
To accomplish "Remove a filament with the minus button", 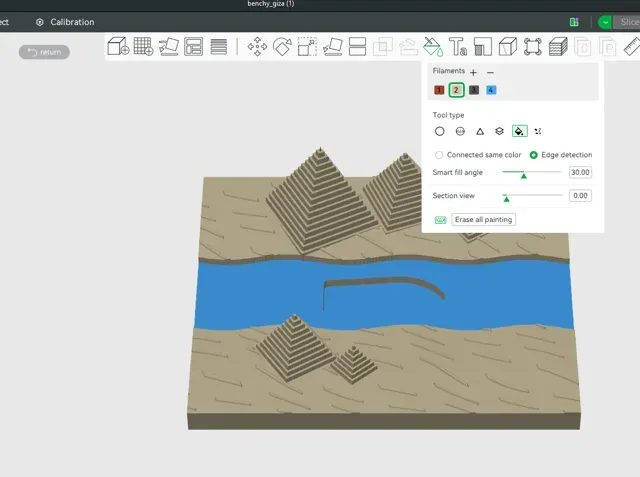I will coord(490,73).
